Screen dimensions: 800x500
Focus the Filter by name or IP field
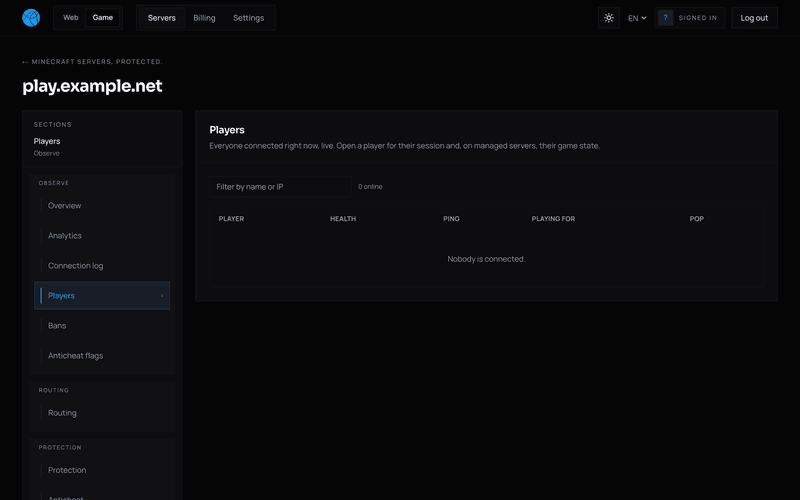click(280, 187)
